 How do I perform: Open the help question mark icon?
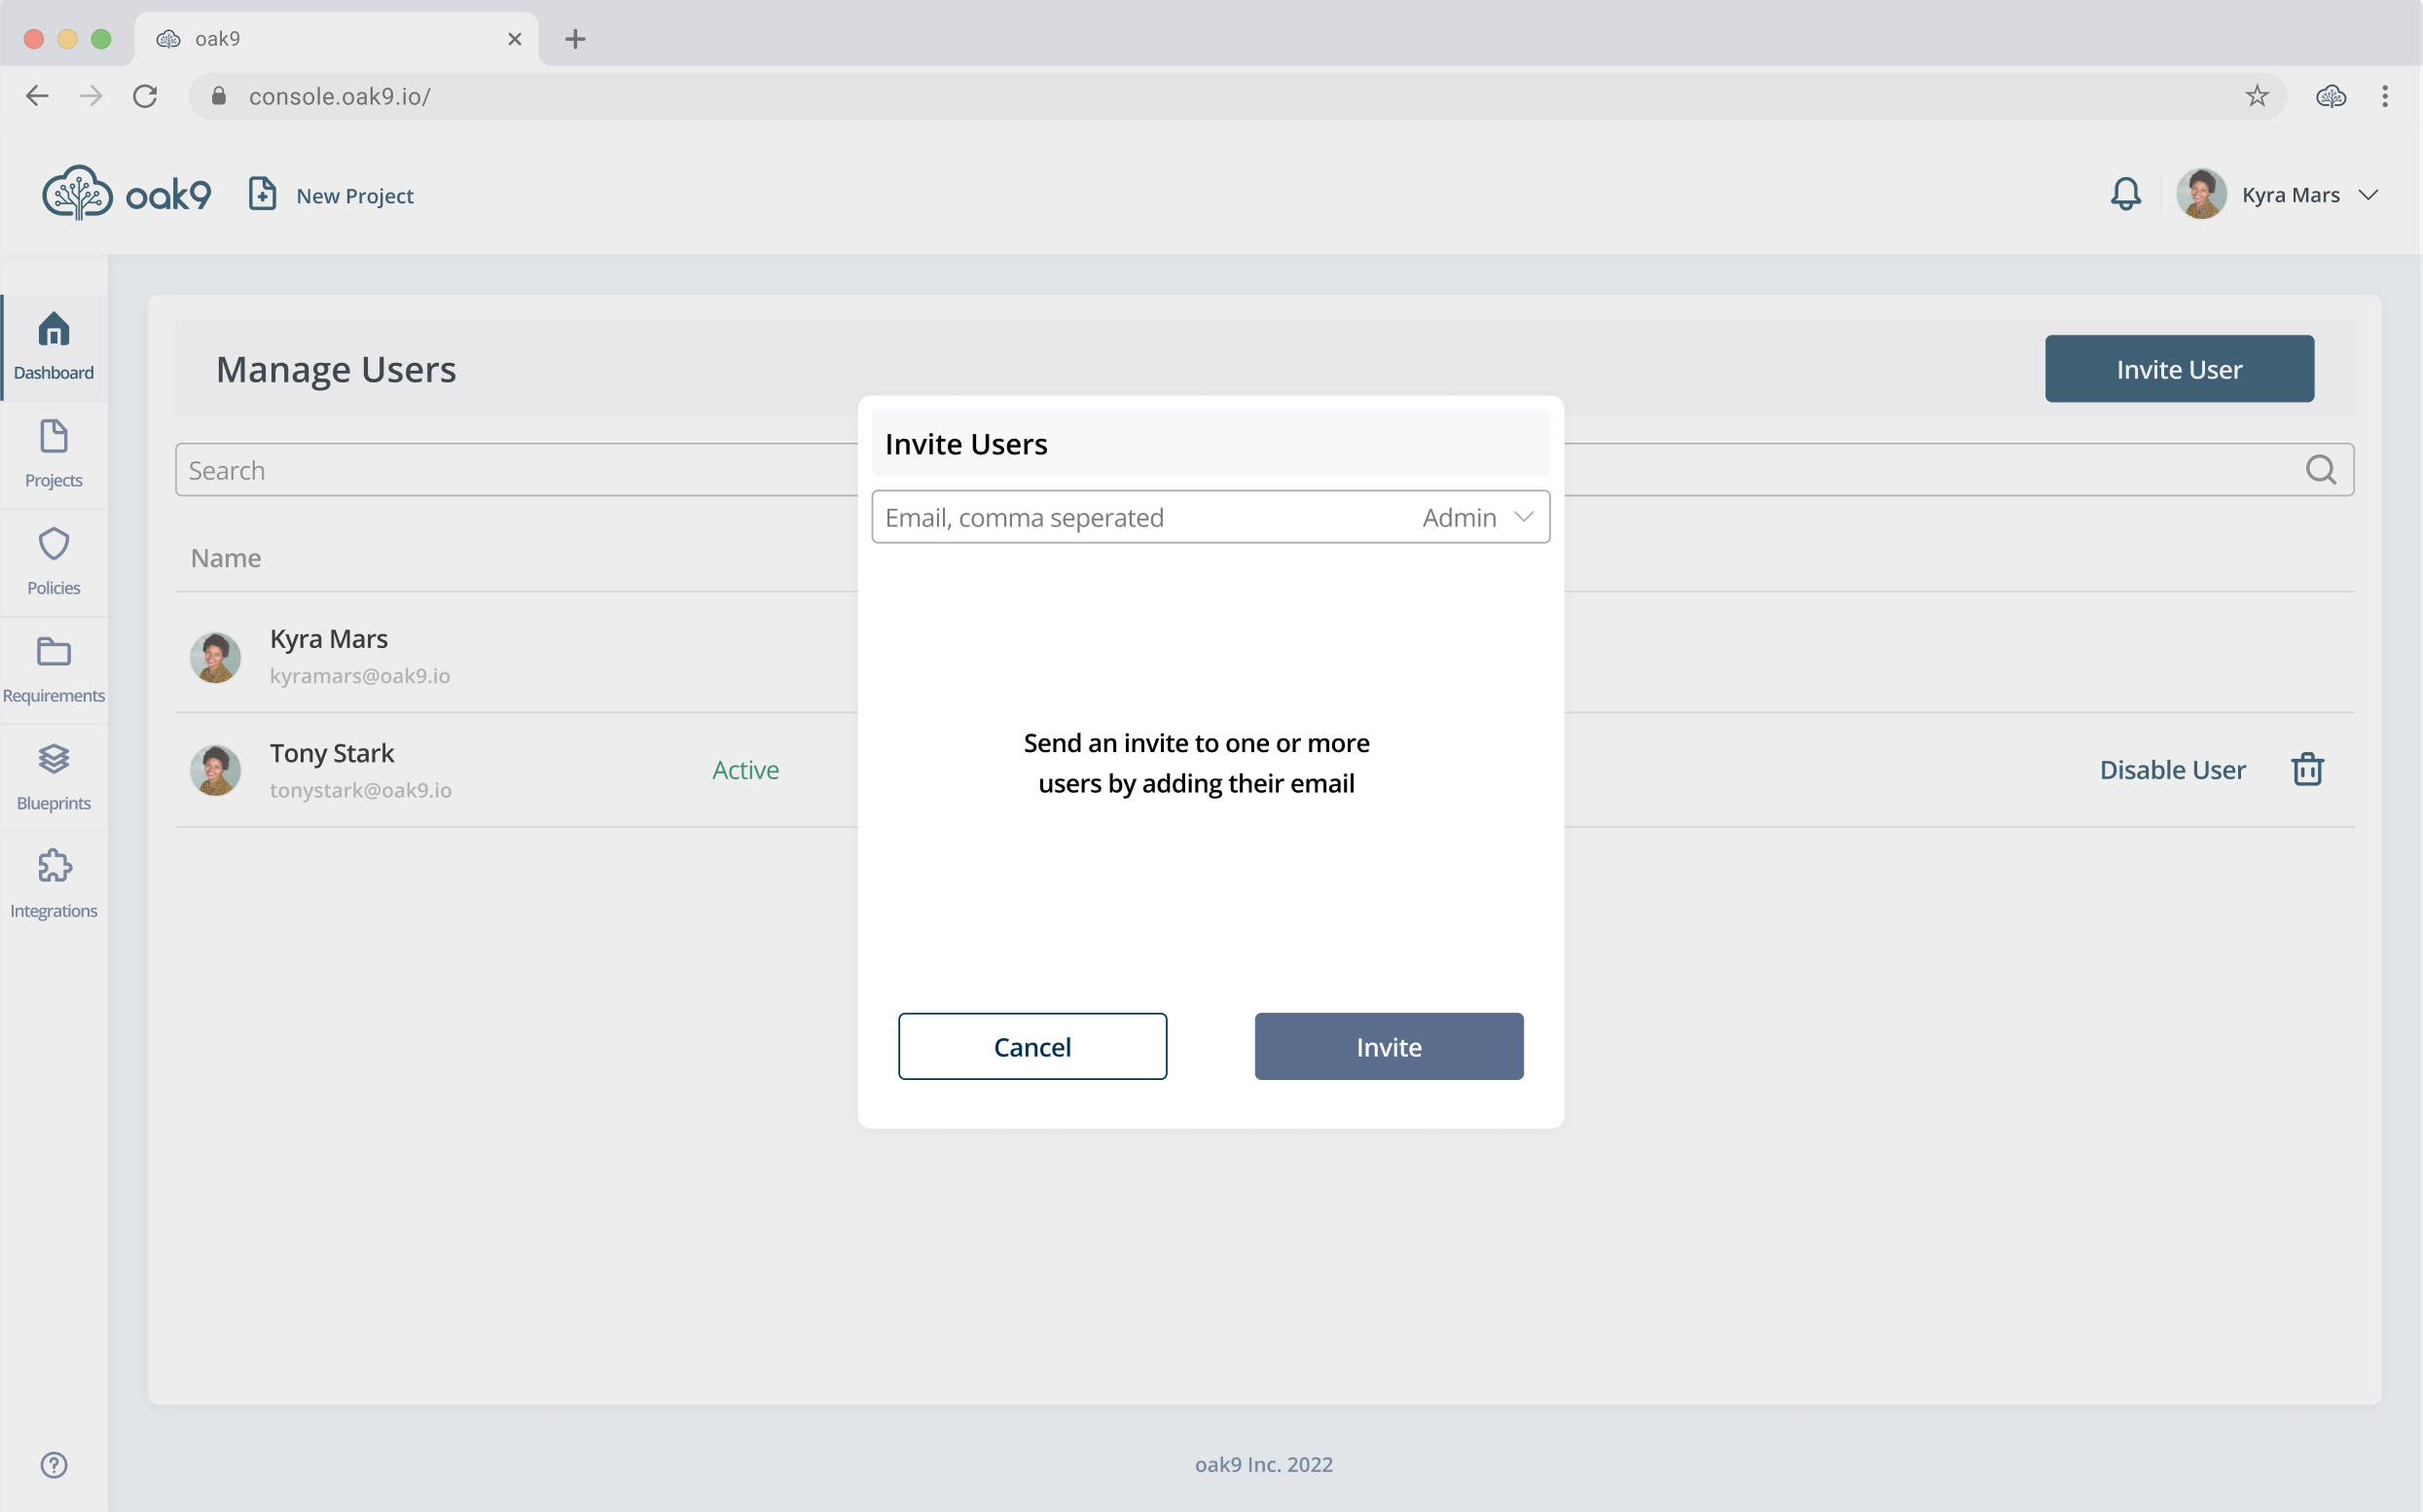pos(54,1464)
